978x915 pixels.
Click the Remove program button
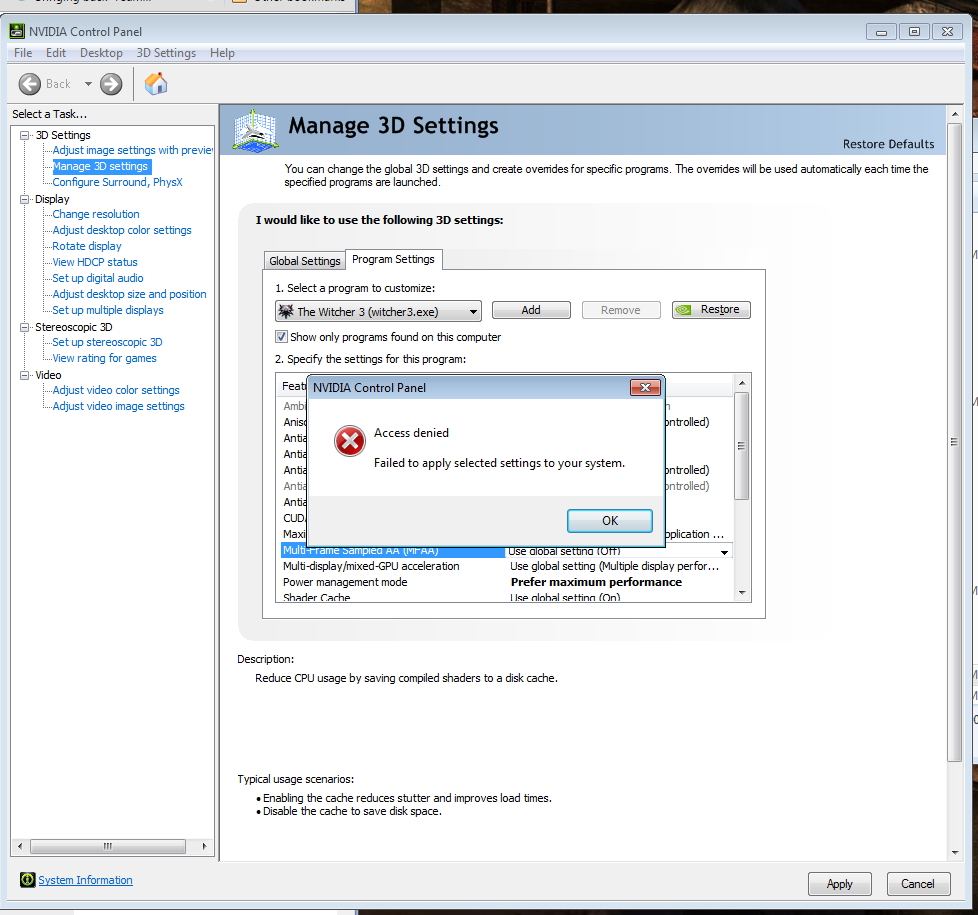coord(621,310)
